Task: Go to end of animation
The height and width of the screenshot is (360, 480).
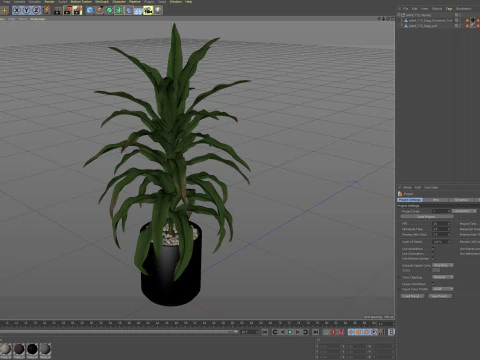Action: point(315,332)
